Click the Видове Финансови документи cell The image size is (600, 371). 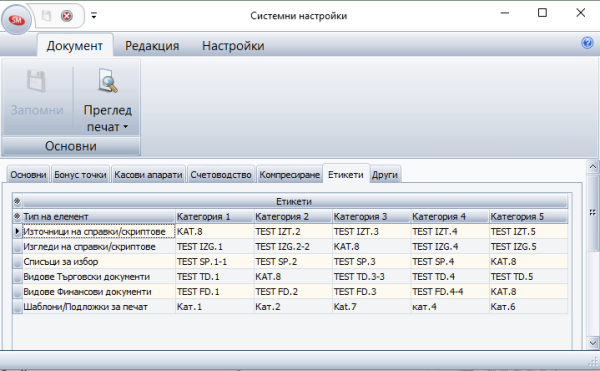(99, 291)
